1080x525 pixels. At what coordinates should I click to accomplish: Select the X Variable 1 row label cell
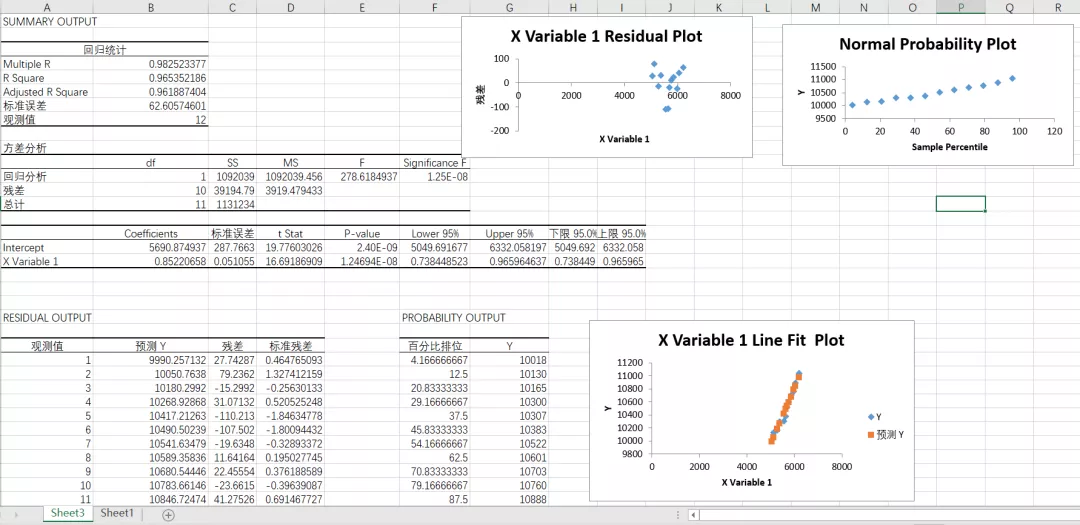tap(46, 262)
